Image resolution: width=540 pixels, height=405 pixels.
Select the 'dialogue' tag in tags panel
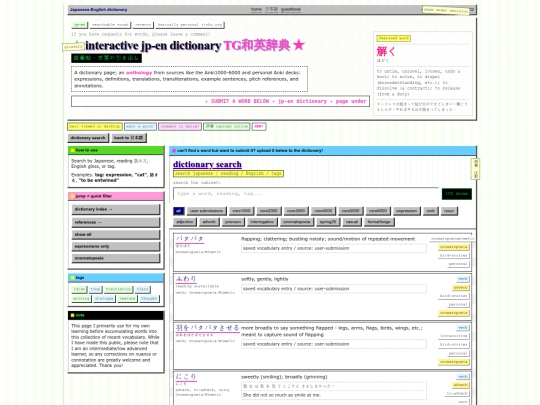(x=104, y=299)
